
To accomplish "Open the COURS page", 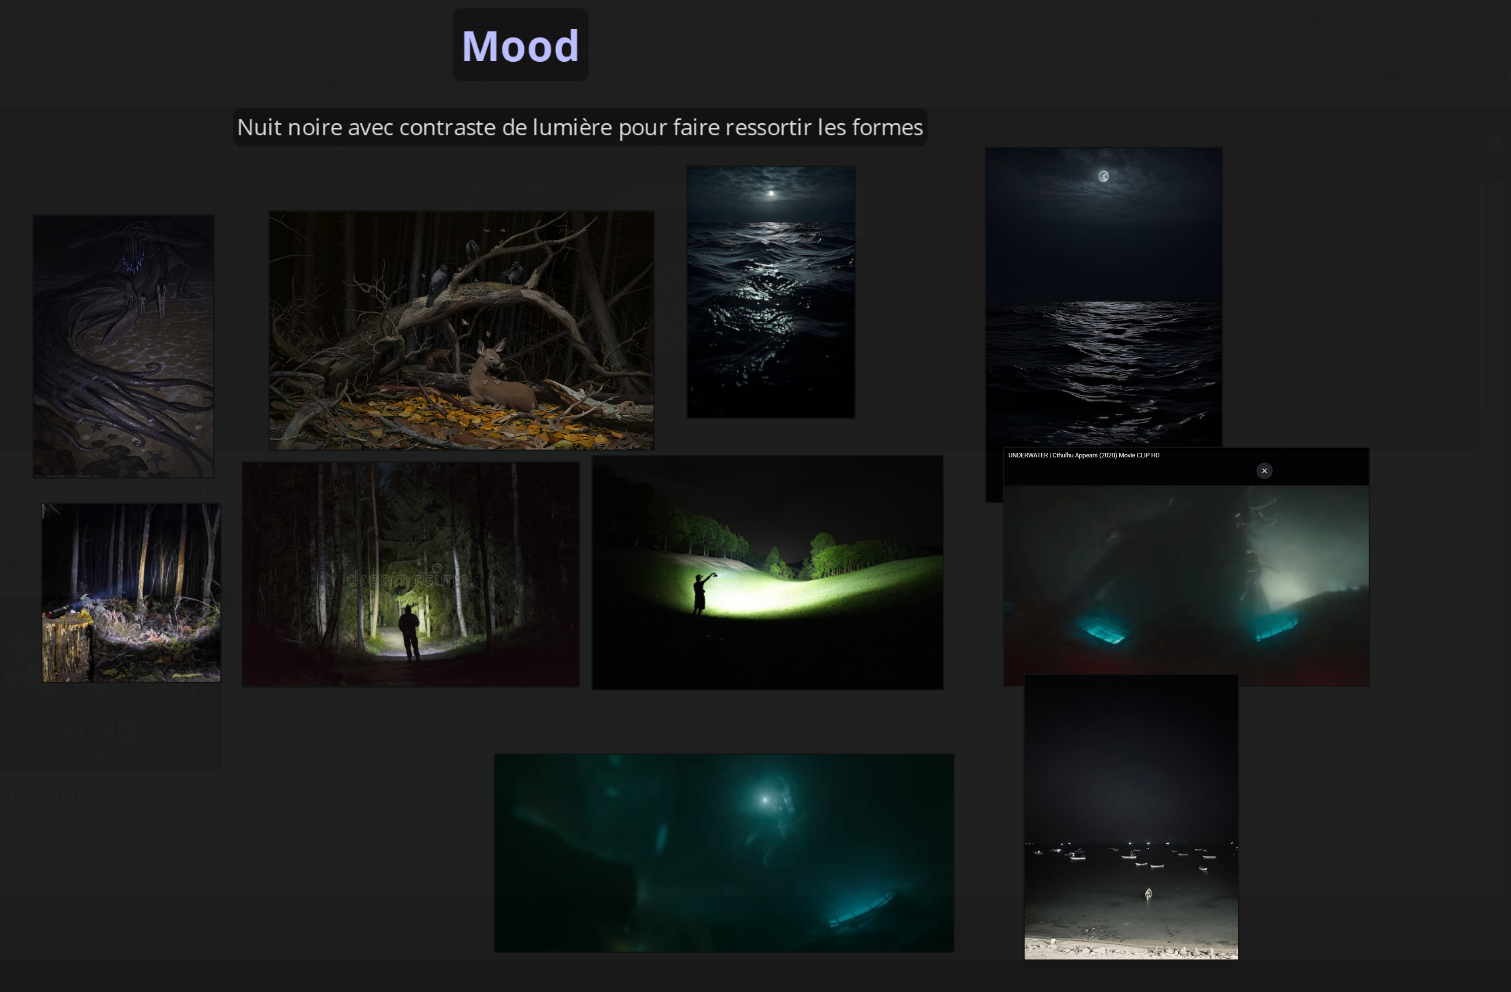I will (x=457, y=144).
